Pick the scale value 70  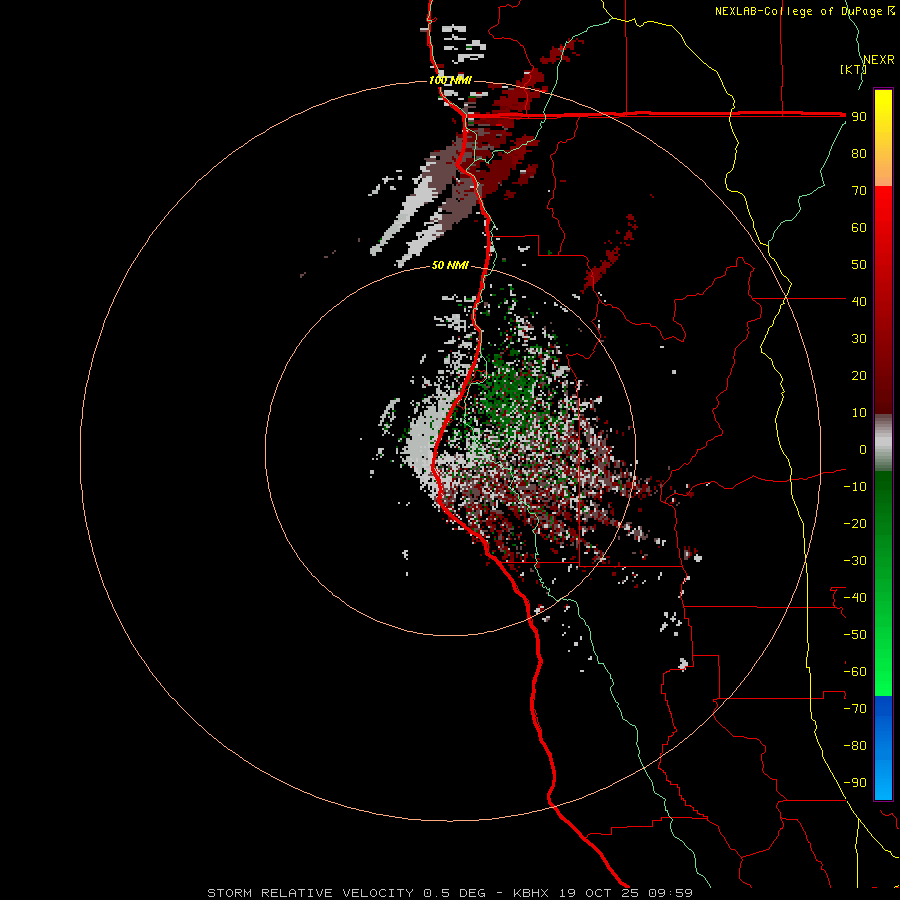[859, 191]
